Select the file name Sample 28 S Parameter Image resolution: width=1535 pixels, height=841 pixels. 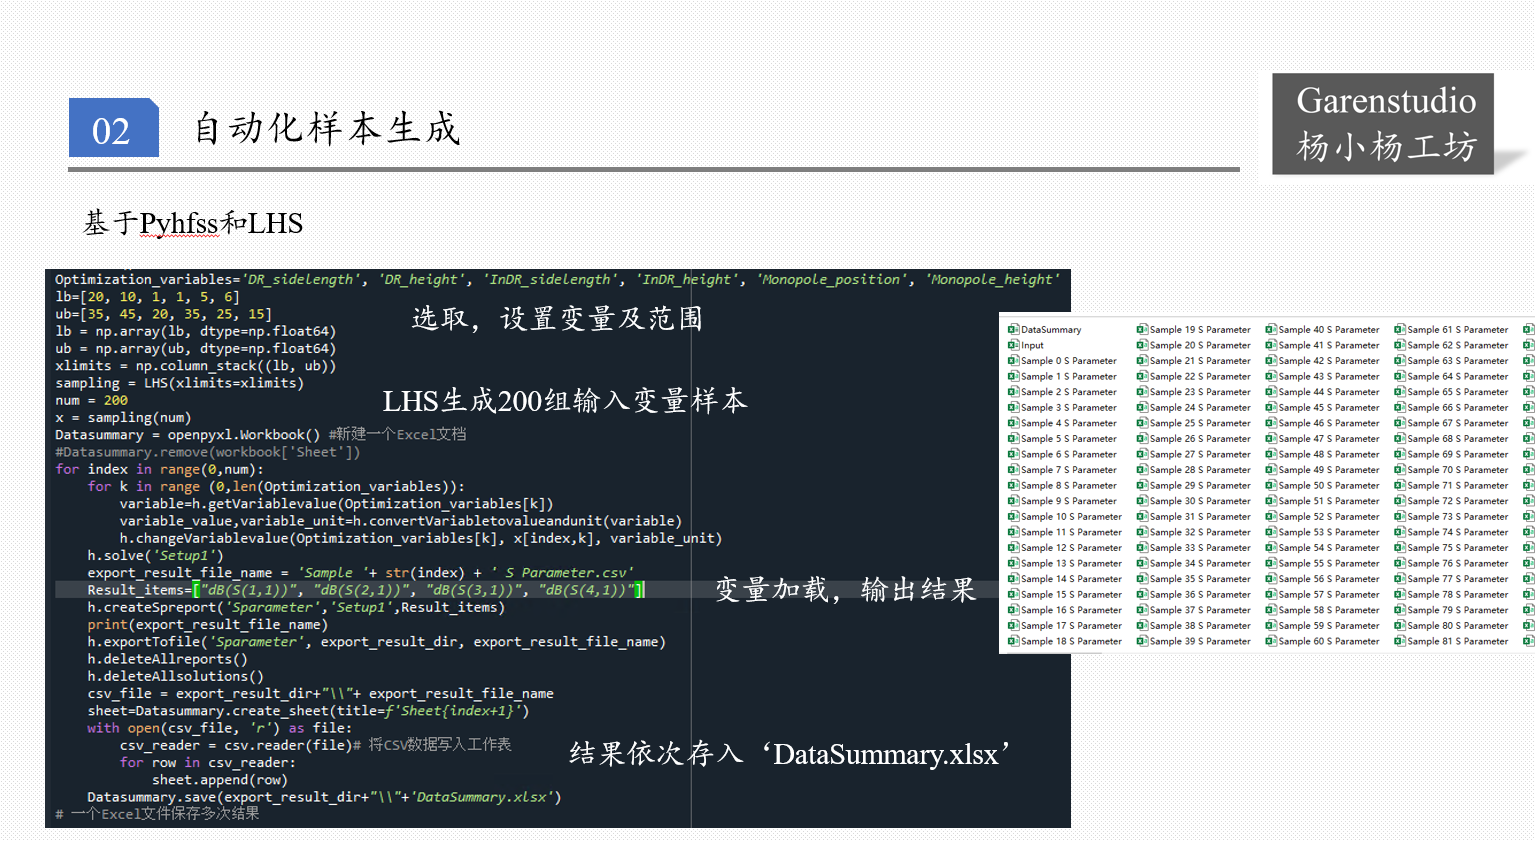1200,470
